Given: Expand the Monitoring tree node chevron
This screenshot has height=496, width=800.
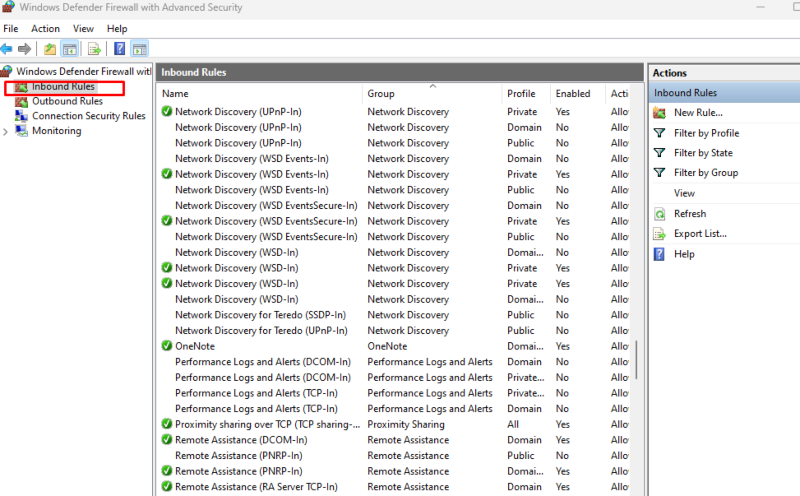Looking at the screenshot, I should click(x=6, y=132).
